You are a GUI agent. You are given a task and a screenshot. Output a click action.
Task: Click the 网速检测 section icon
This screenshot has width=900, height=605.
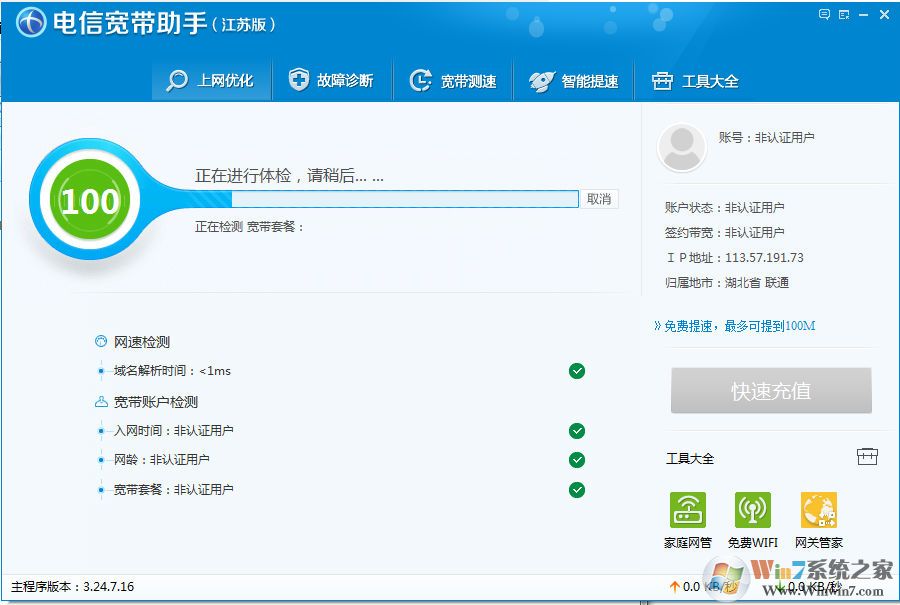click(102, 341)
